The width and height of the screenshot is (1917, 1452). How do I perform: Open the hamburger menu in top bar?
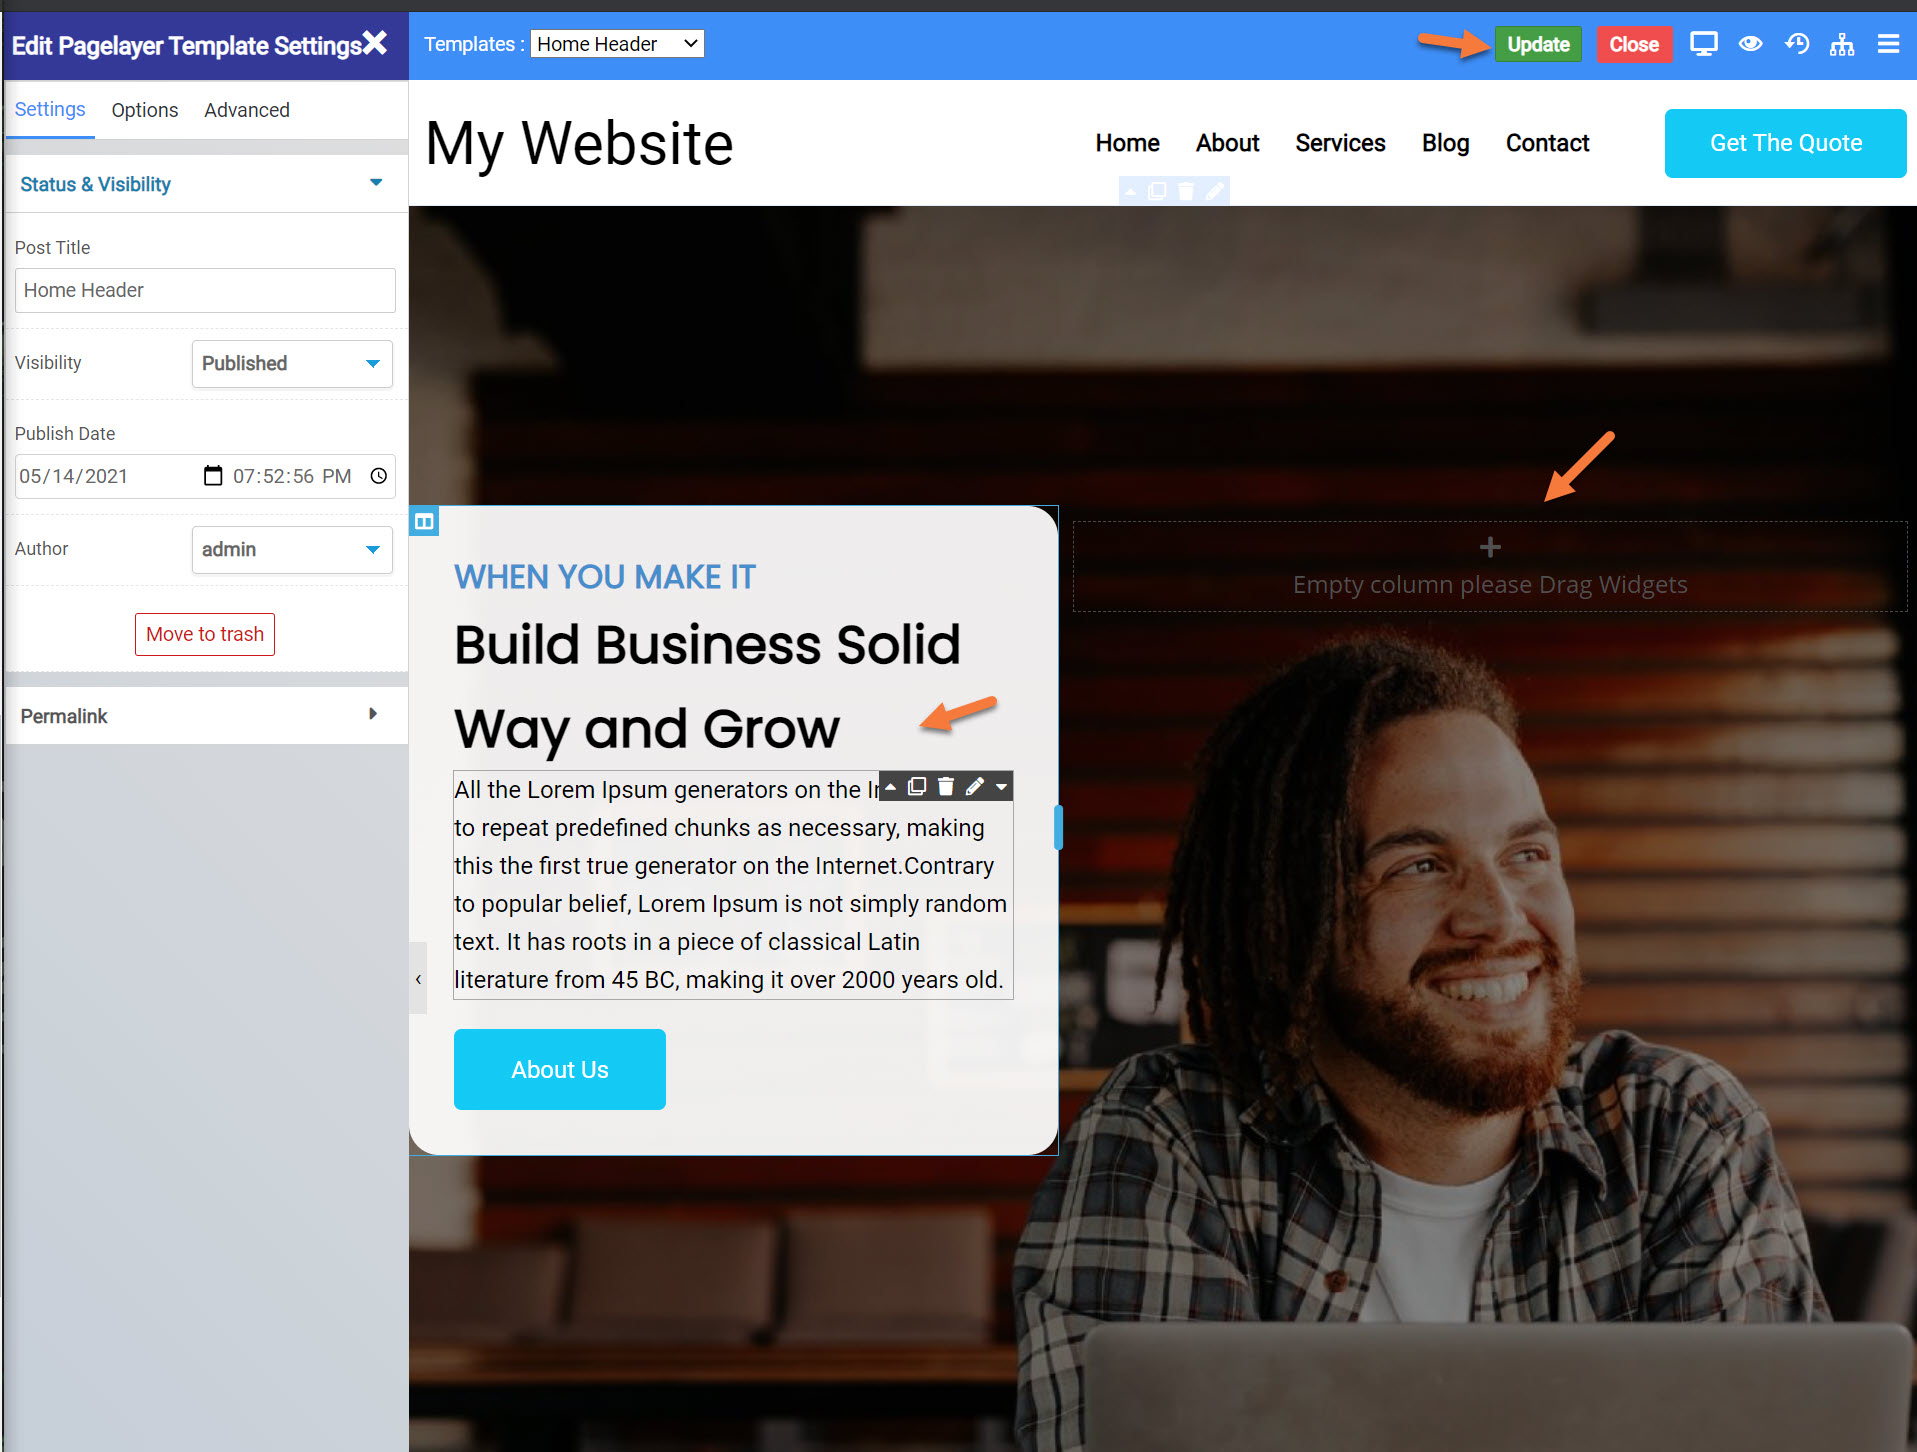pyautogui.click(x=1888, y=44)
